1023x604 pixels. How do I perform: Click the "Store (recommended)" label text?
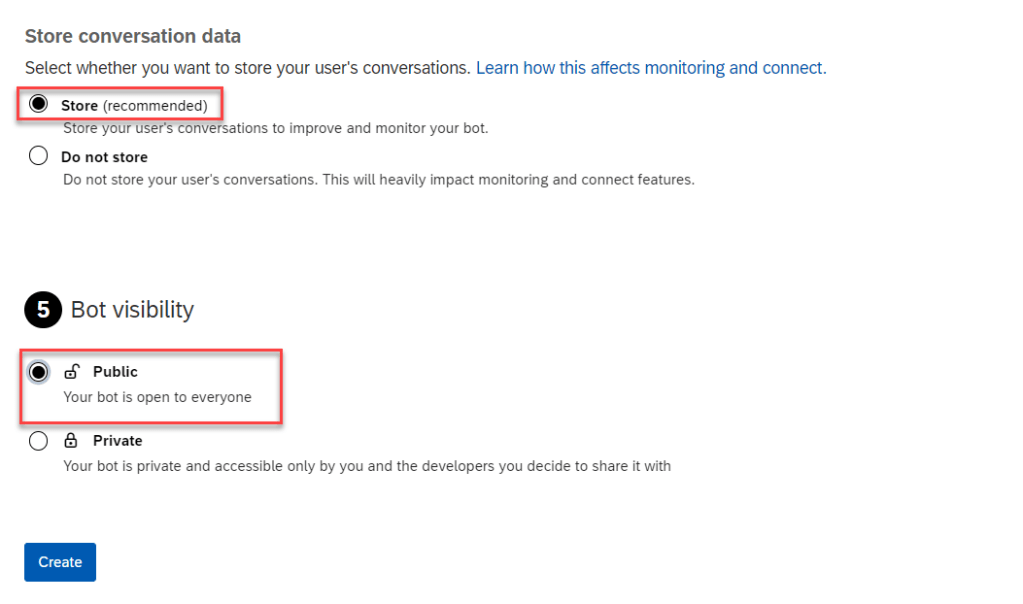[134, 105]
